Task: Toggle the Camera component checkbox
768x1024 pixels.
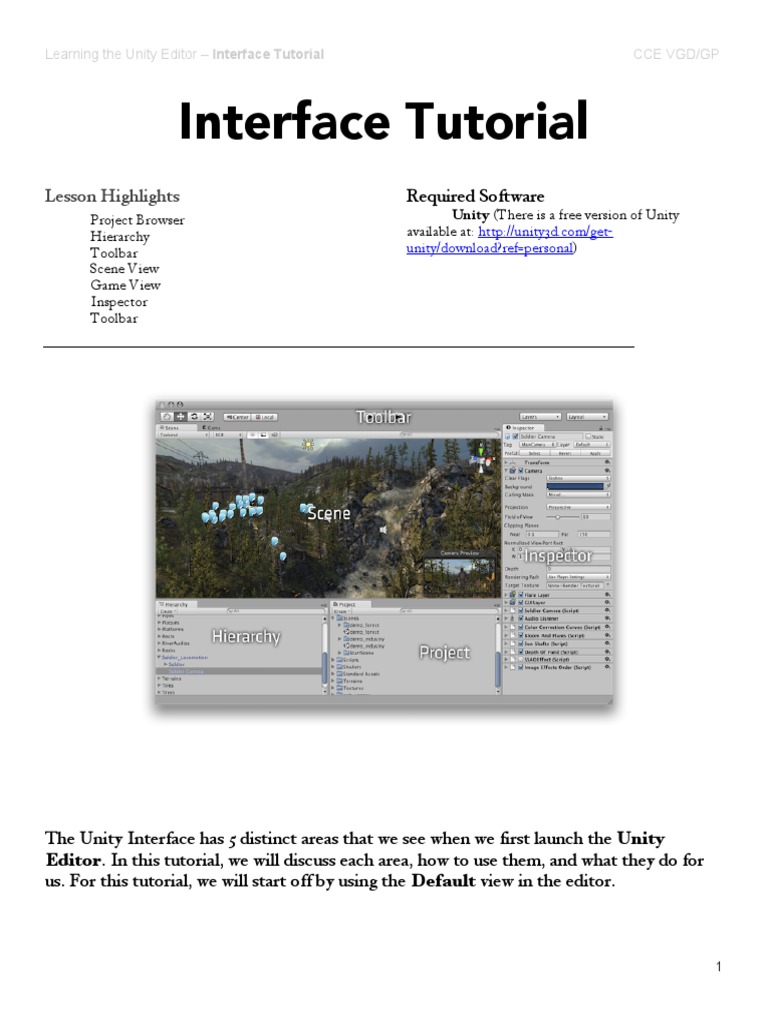Action: (520, 471)
